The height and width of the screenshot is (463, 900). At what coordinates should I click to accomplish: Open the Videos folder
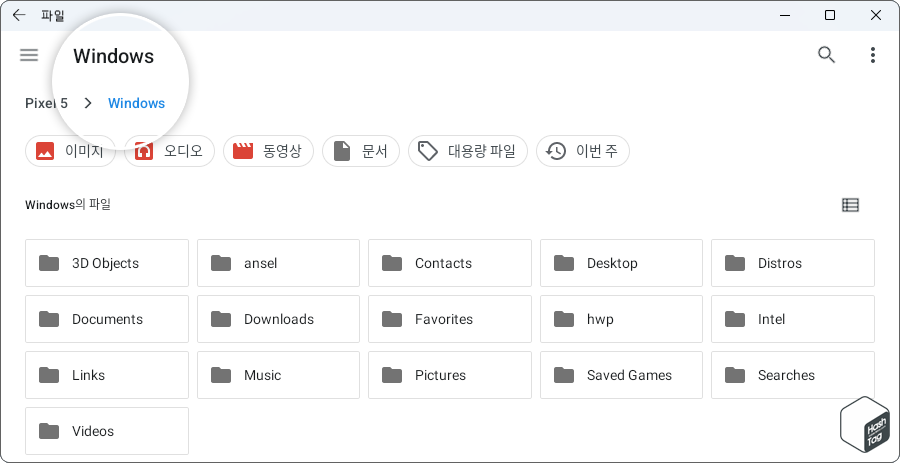click(107, 431)
